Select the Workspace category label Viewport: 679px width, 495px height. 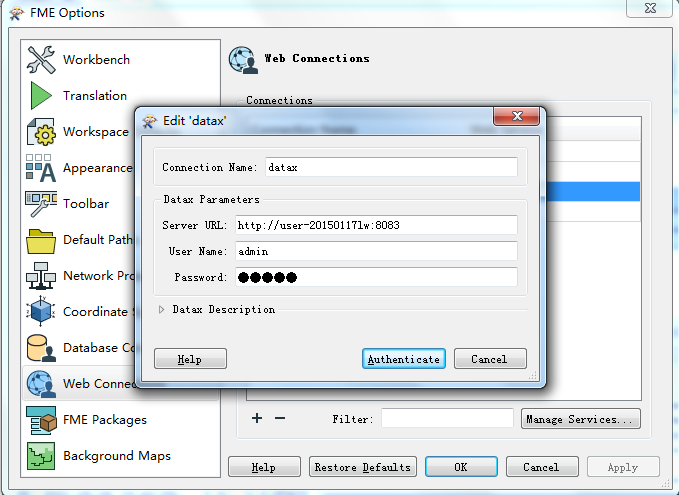(x=96, y=132)
